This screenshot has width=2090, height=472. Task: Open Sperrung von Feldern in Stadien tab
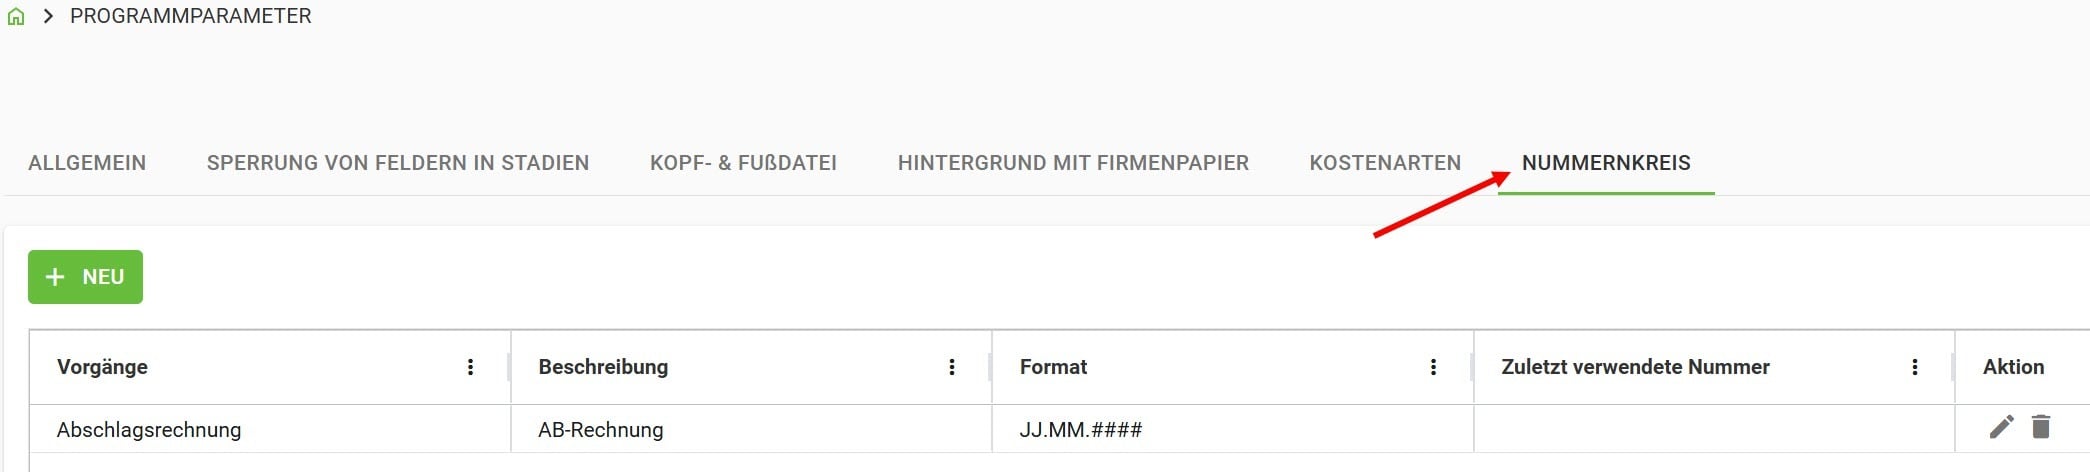[x=398, y=163]
